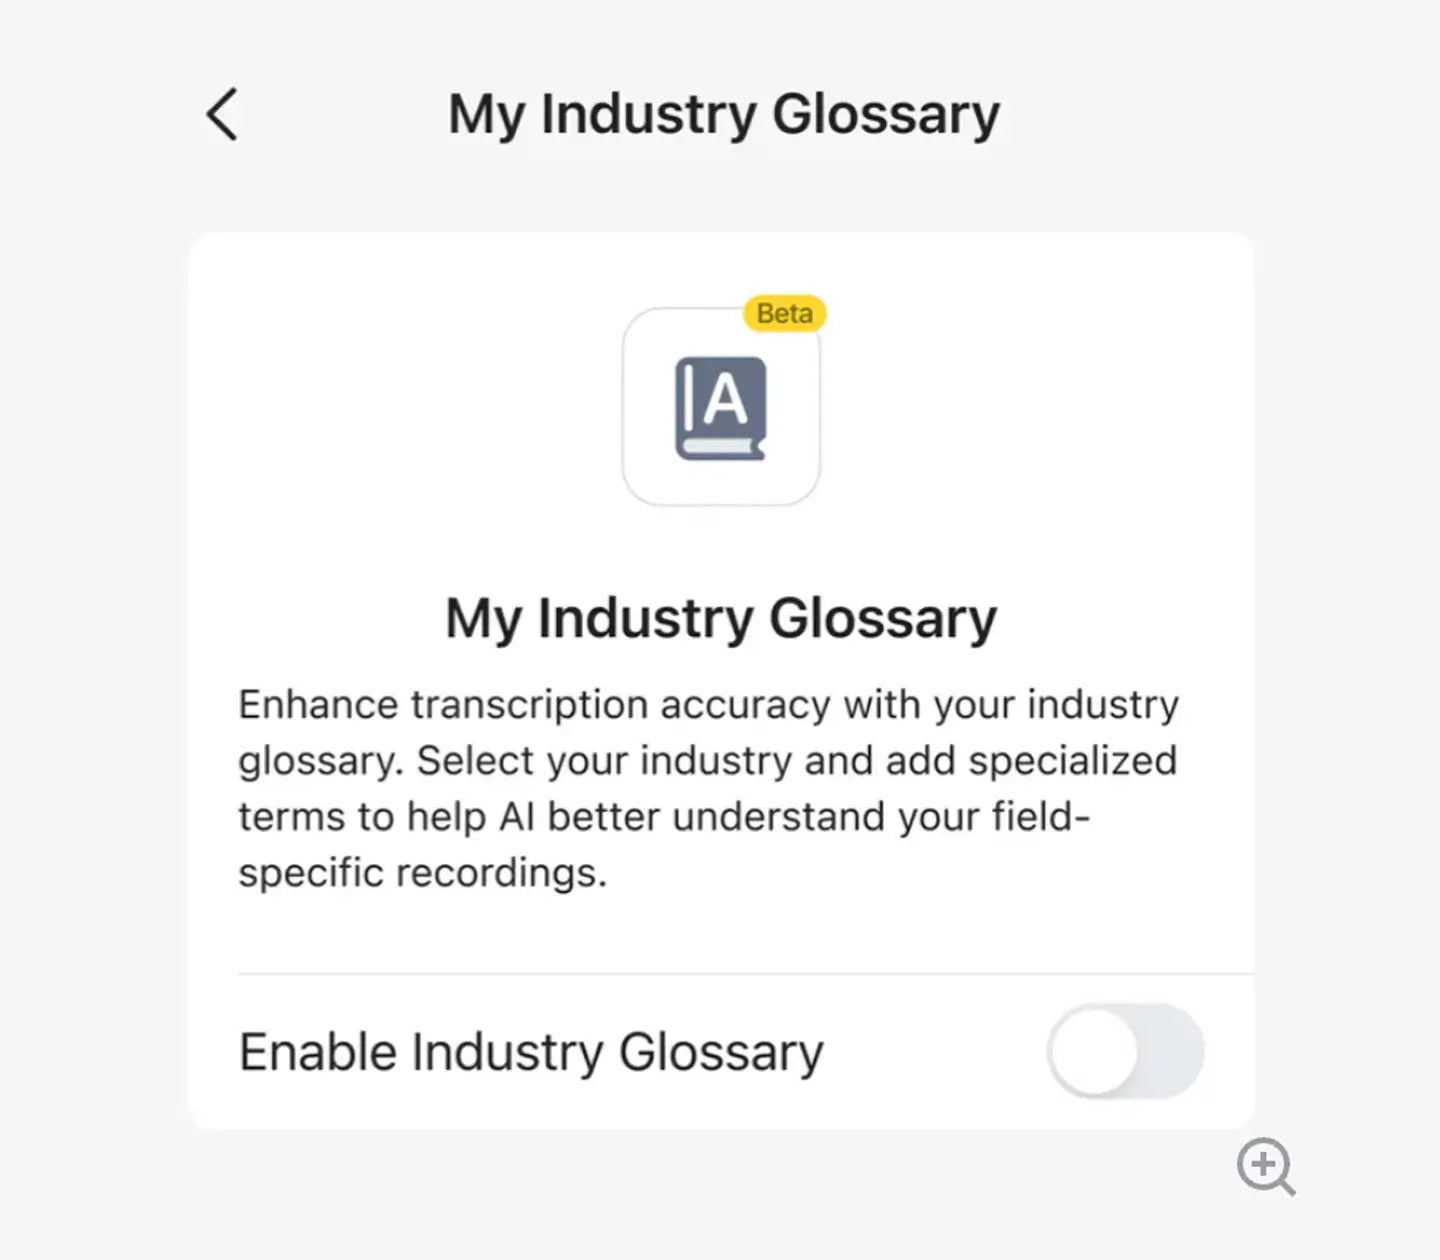Click the yellow Beta badge
The height and width of the screenshot is (1260, 1440).
coord(784,314)
